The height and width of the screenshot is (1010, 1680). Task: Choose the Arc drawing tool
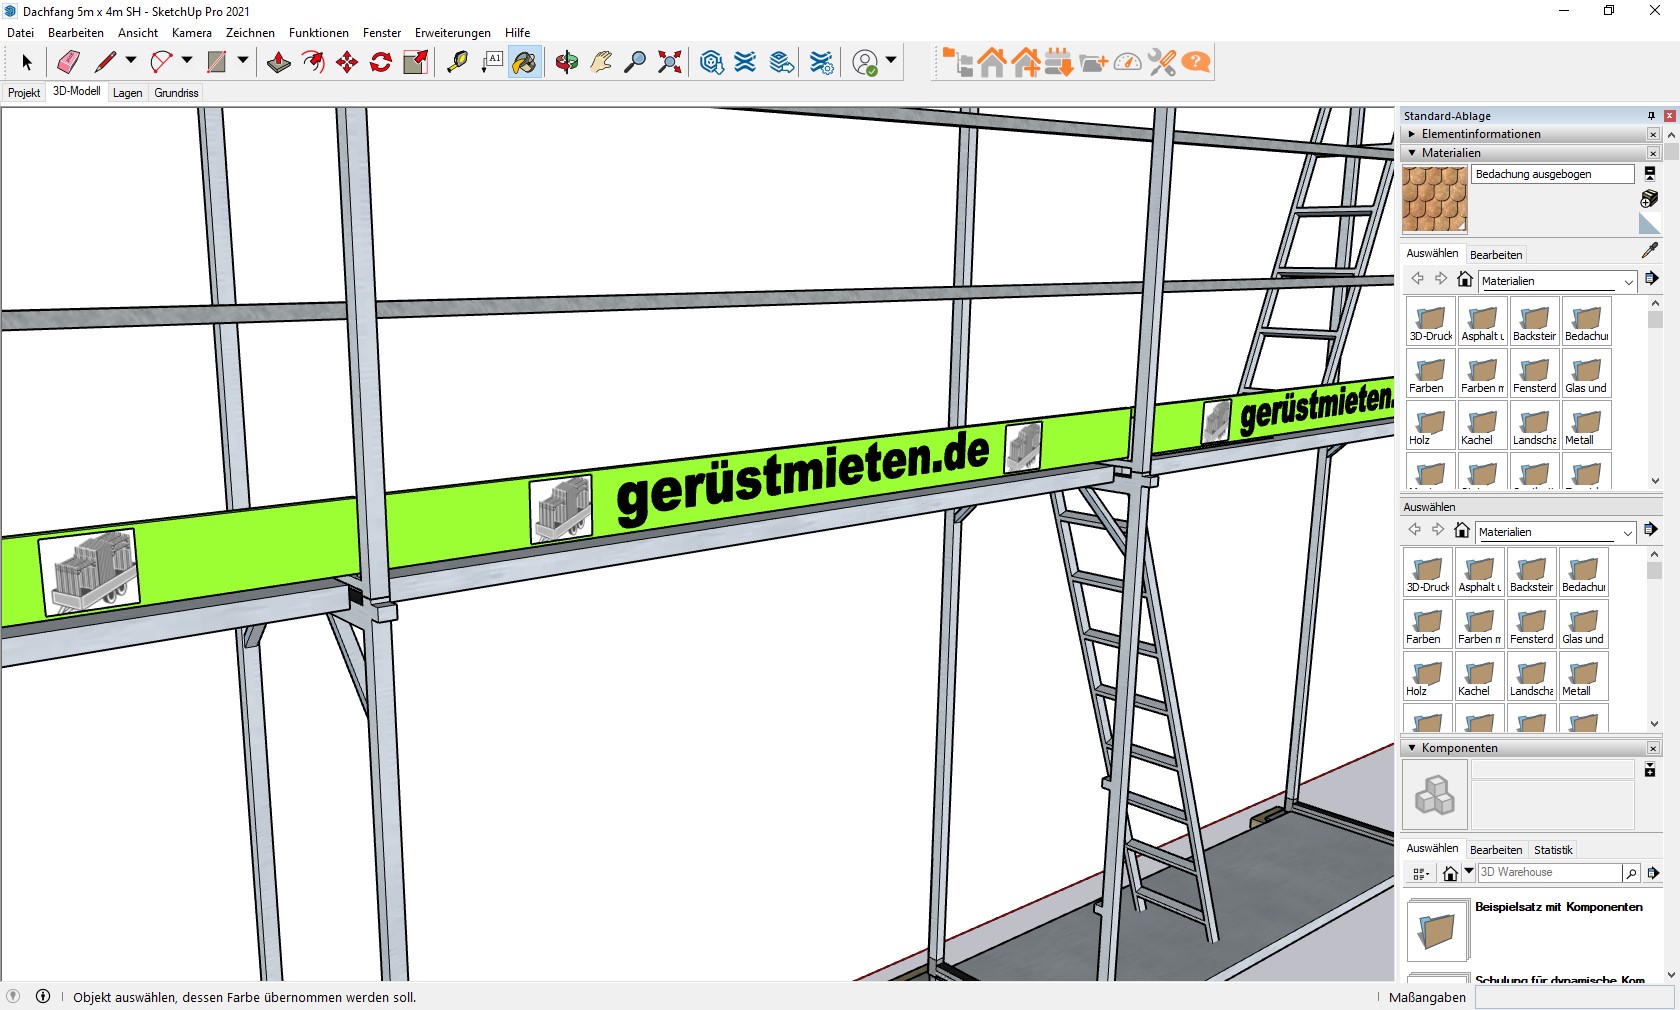point(161,62)
